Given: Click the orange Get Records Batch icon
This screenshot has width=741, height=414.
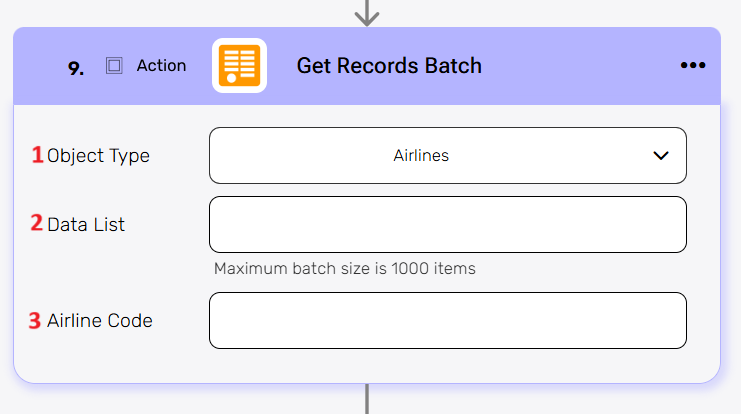Looking at the screenshot, I should pos(240,66).
